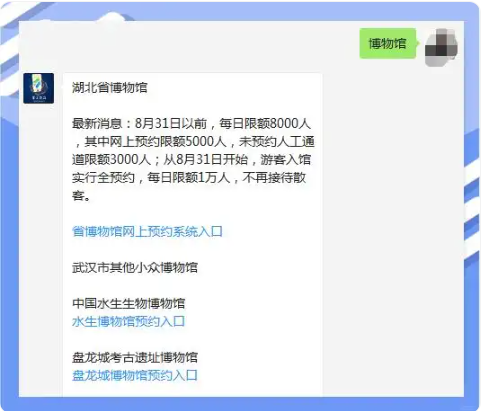Screen dimensions: 482x411
Task: Click the 武汉市其他小众博物馆 subheading
Action: (135, 267)
